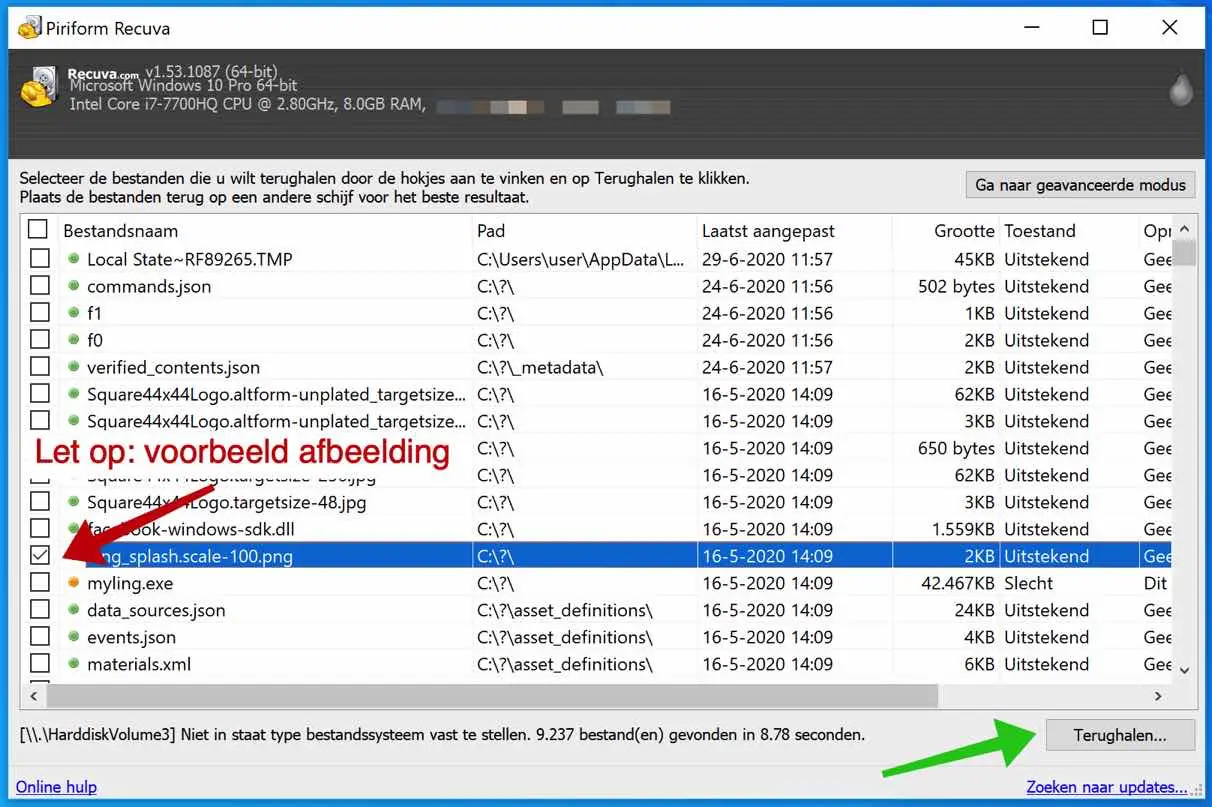Click the path C:\?\_metadata\
Screen dimensions: 1212x807
[x=540, y=367]
